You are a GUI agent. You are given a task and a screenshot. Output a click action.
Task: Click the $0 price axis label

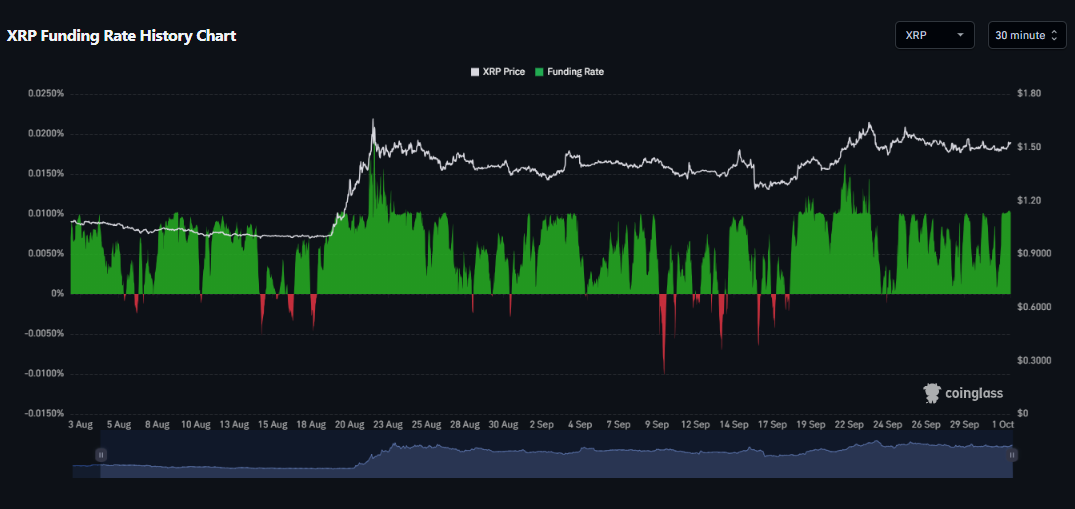1024,414
